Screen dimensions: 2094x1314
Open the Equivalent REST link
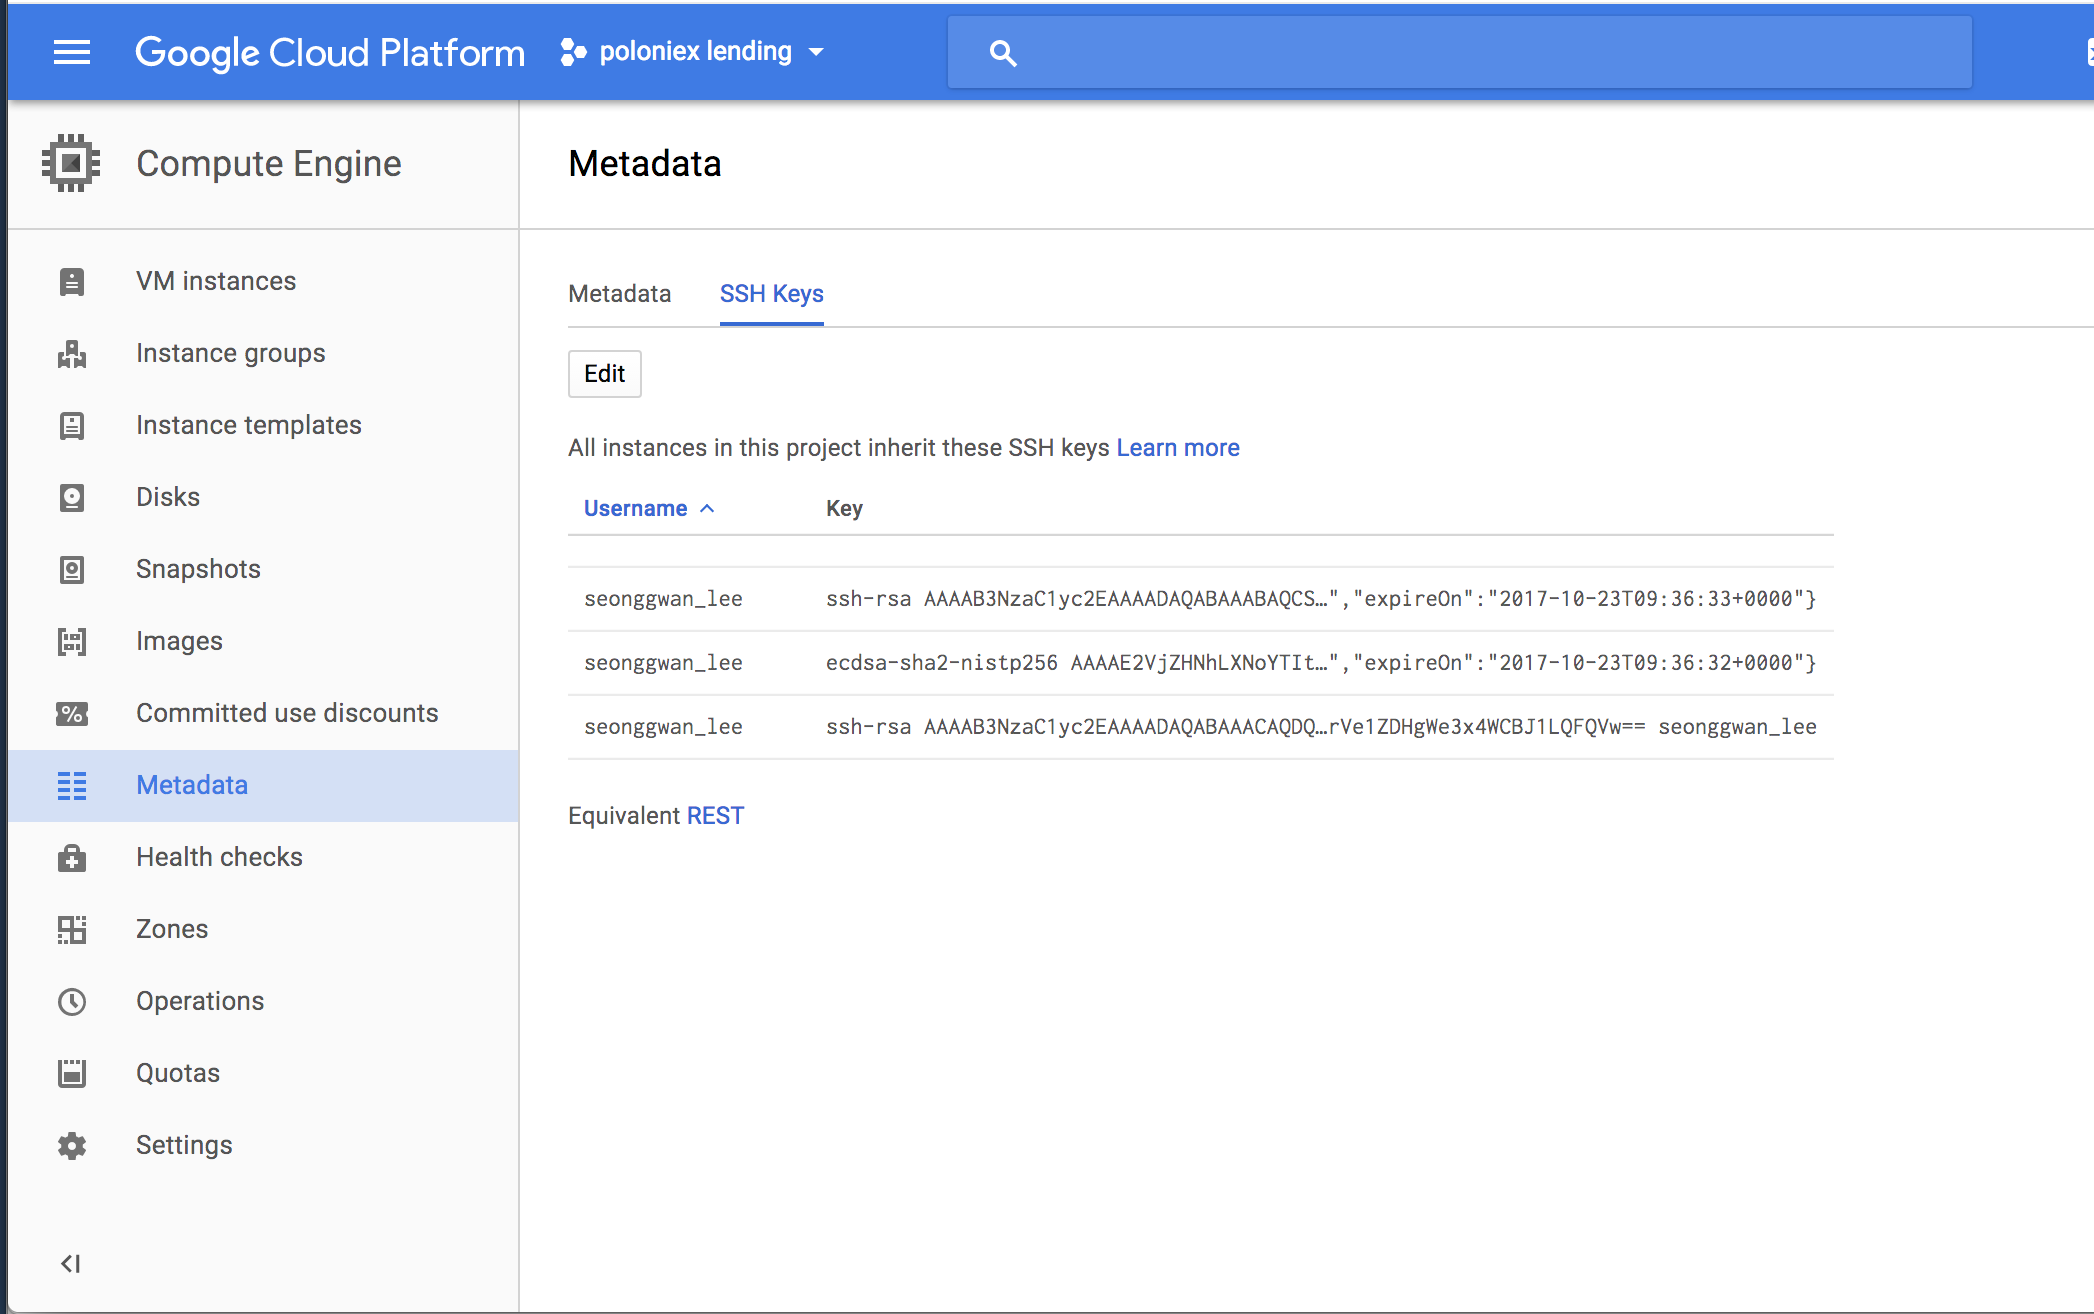(x=716, y=816)
